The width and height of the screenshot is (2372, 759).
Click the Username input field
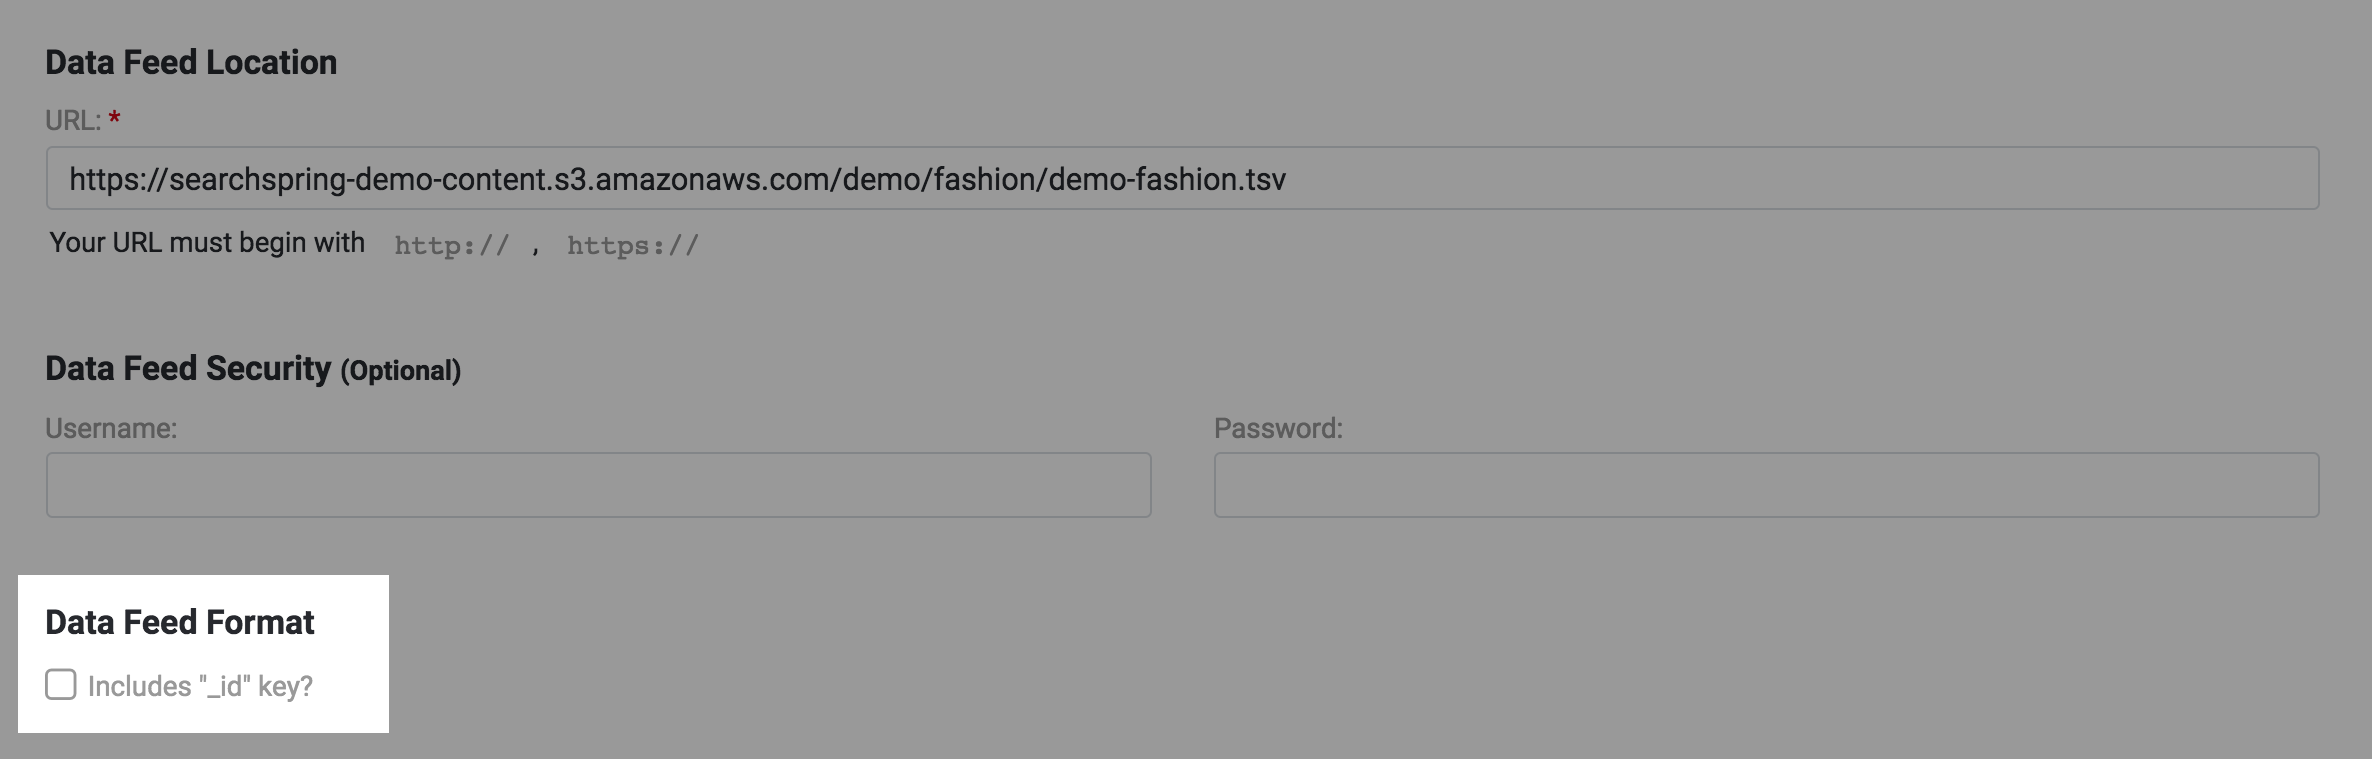598,485
